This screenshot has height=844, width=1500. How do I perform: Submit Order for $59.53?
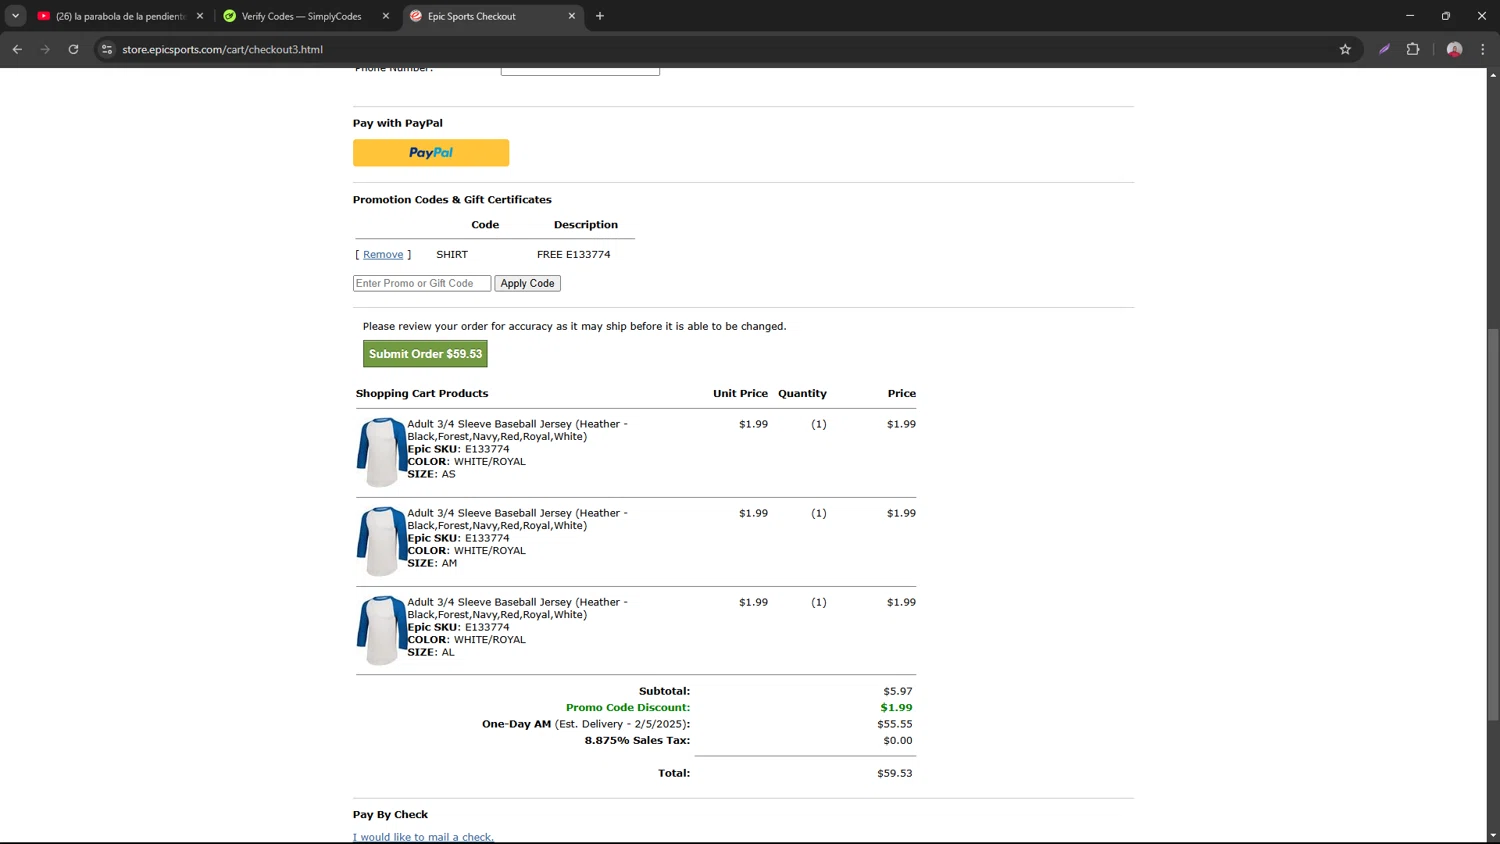click(x=425, y=354)
